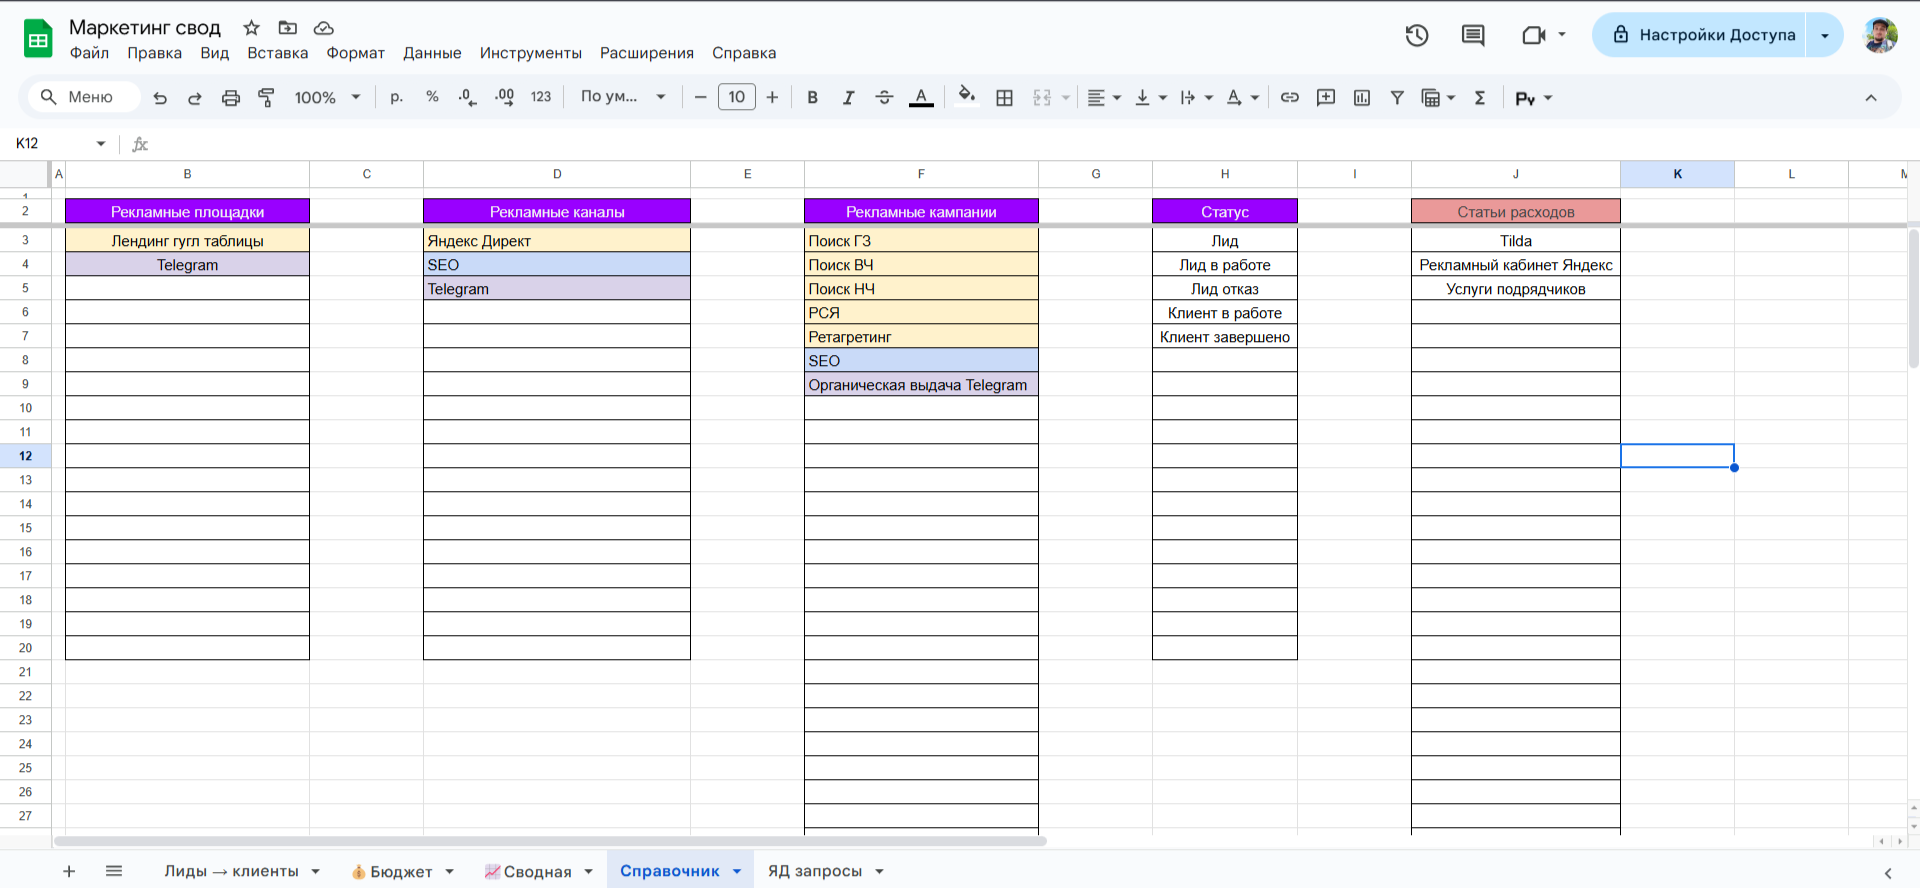This screenshot has height=888, width=1920.
Task: Apply percent format
Action: coord(432,98)
